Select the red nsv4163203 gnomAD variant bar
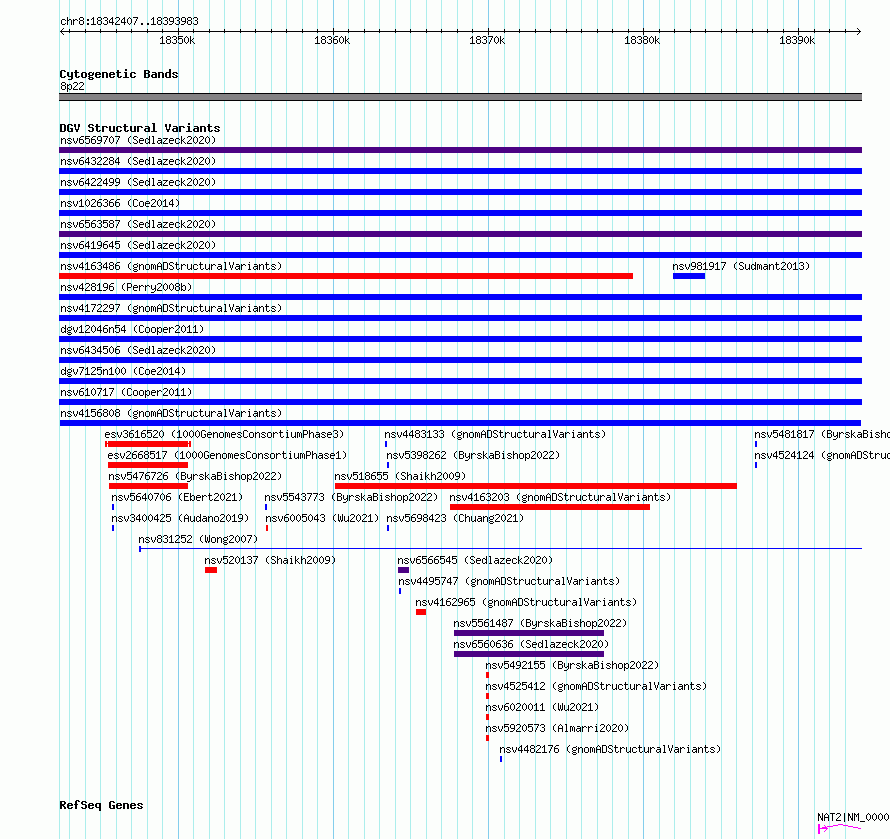This screenshot has height=839, width=890. pyautogui.click(x=549, y=507)
